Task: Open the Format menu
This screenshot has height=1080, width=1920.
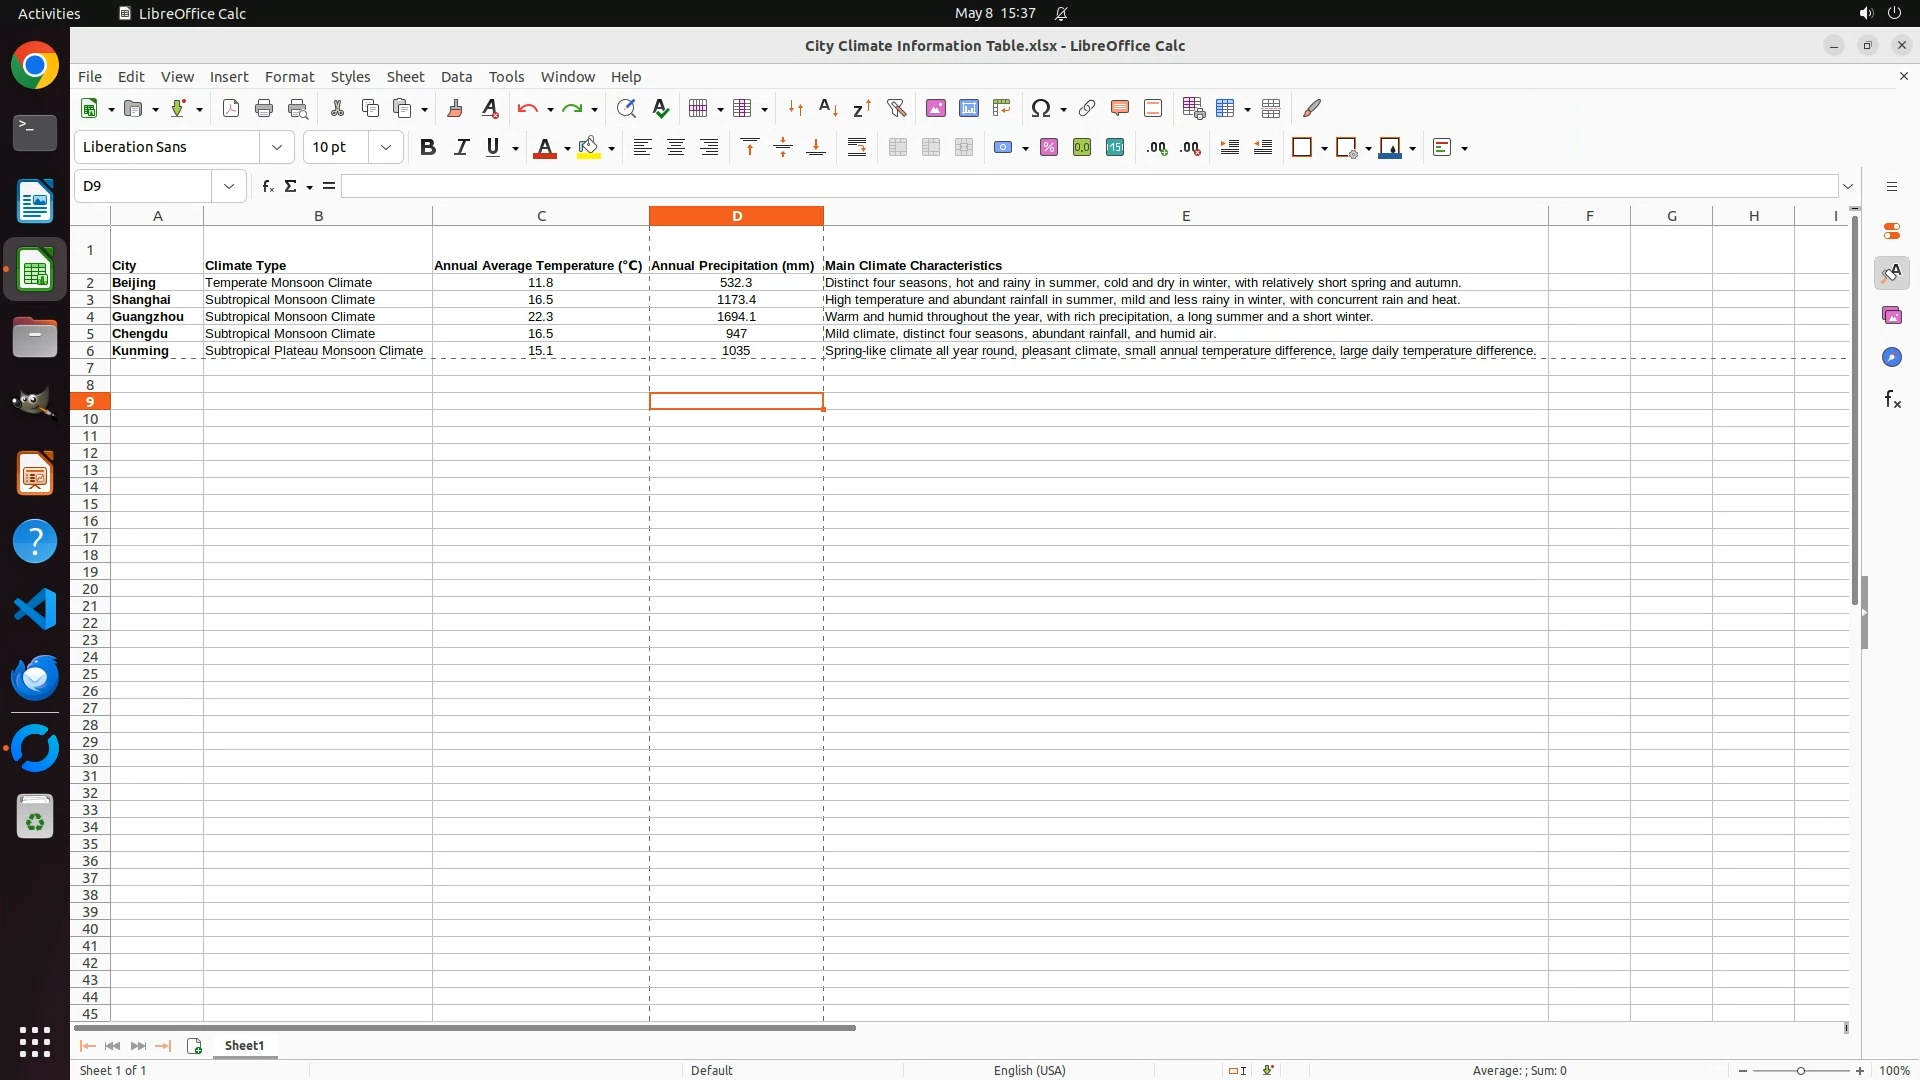Action: coord(289,77)
